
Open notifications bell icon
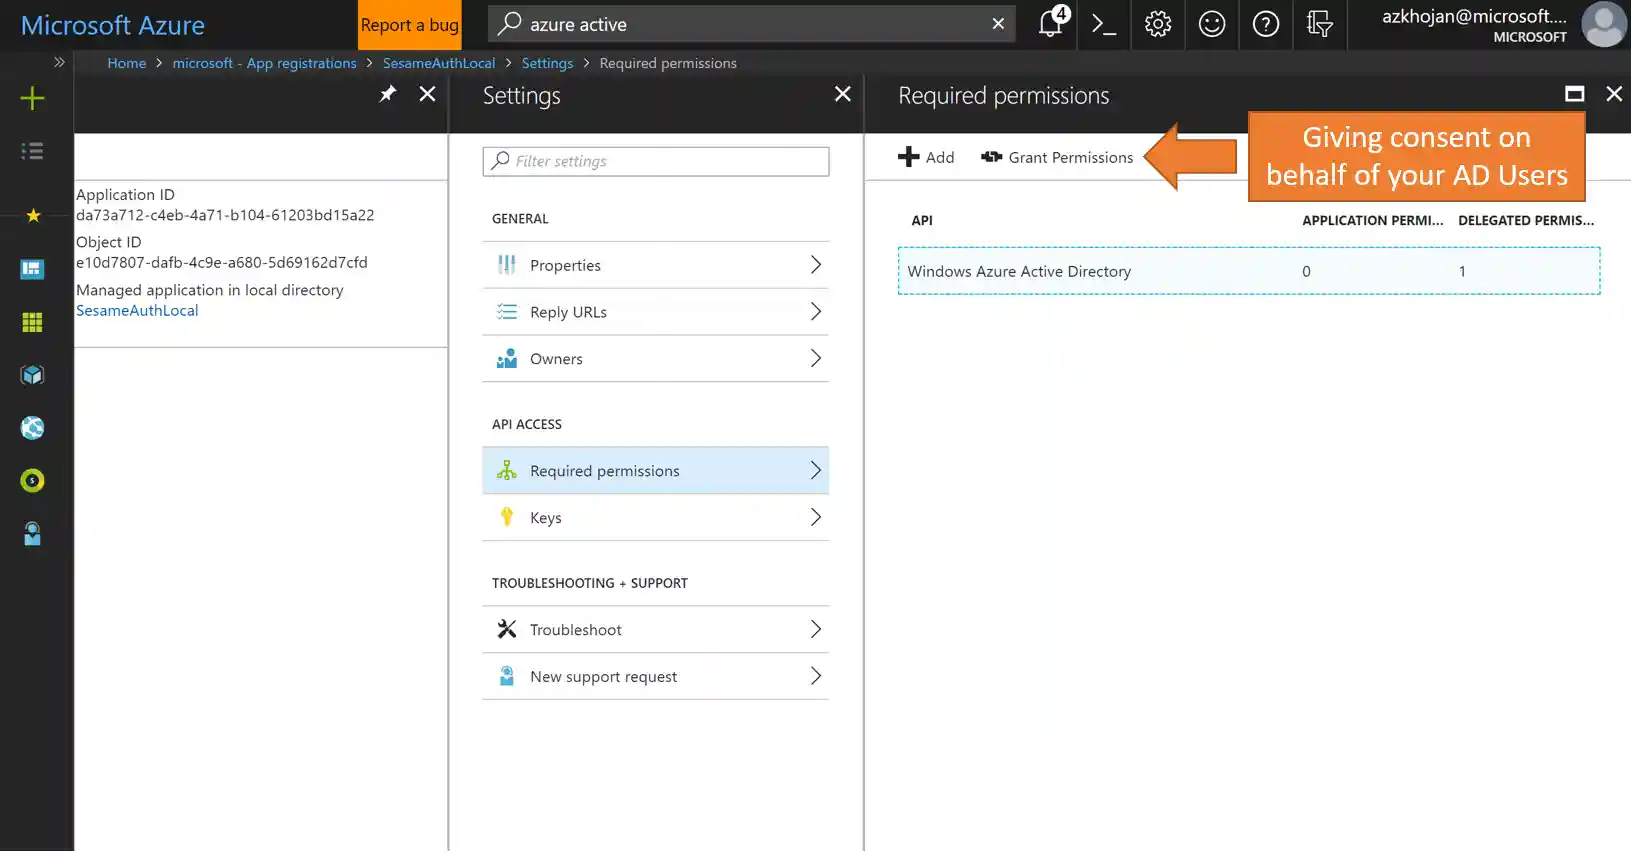[1051, 24]
